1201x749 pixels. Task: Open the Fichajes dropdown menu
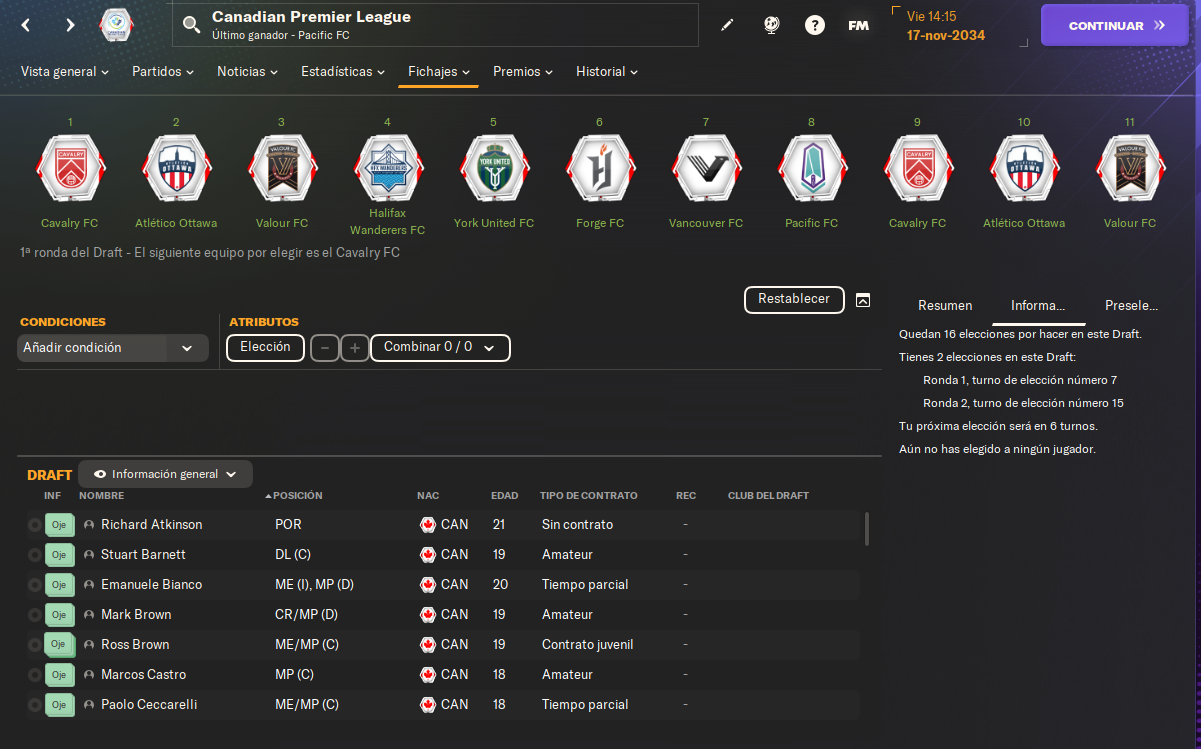pos(439,72)
